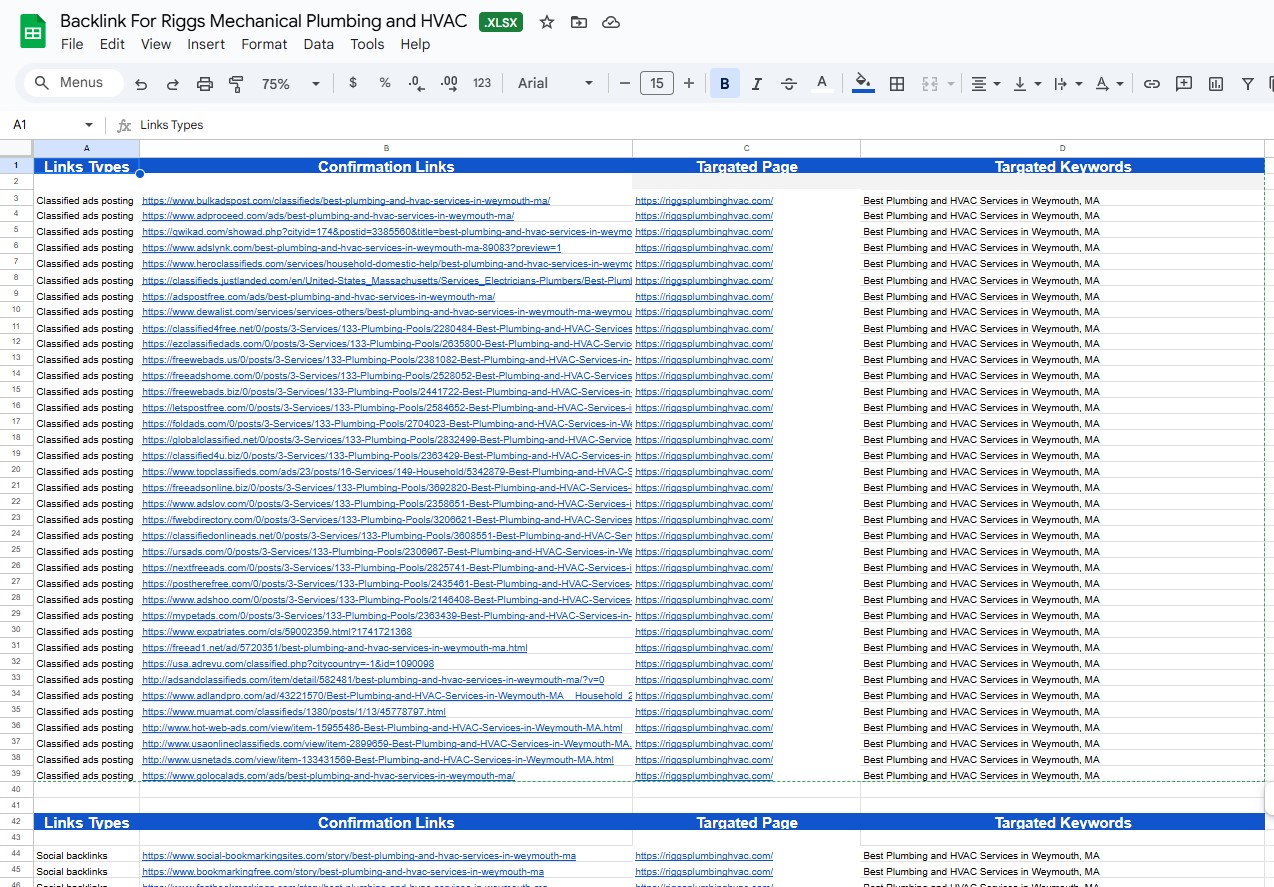
Task: Open the Insert menu
Action: [206, 44]
